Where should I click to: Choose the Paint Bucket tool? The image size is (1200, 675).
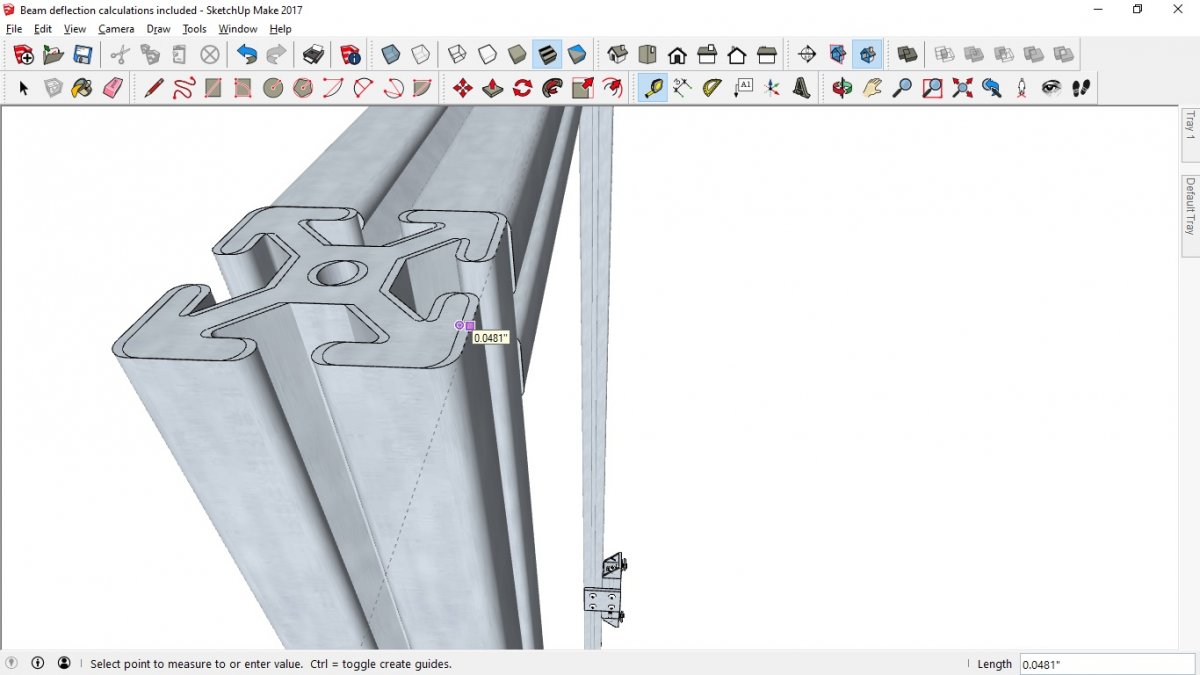click(82, 88)
